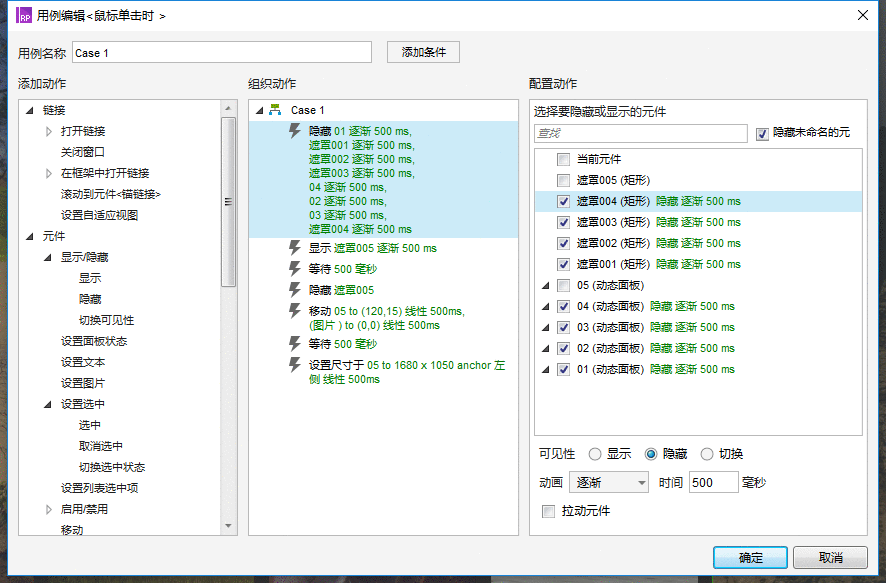The height and width of the screenshot is (583, 886).
Task: Collapse the 设置选中 group
Action: (48, 404)
